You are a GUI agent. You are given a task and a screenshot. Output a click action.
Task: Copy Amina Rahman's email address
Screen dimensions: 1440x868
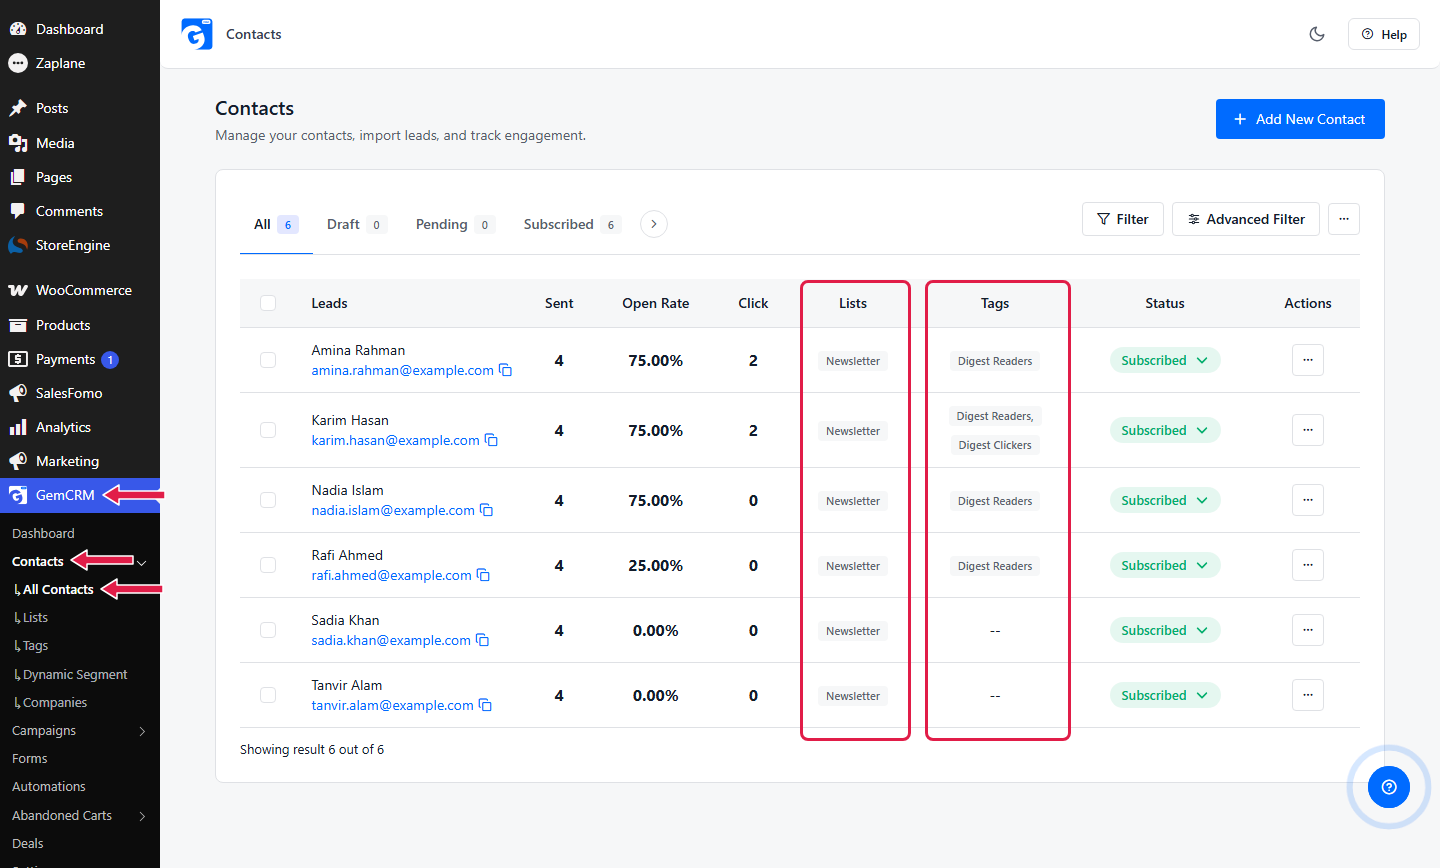point(506,370)
